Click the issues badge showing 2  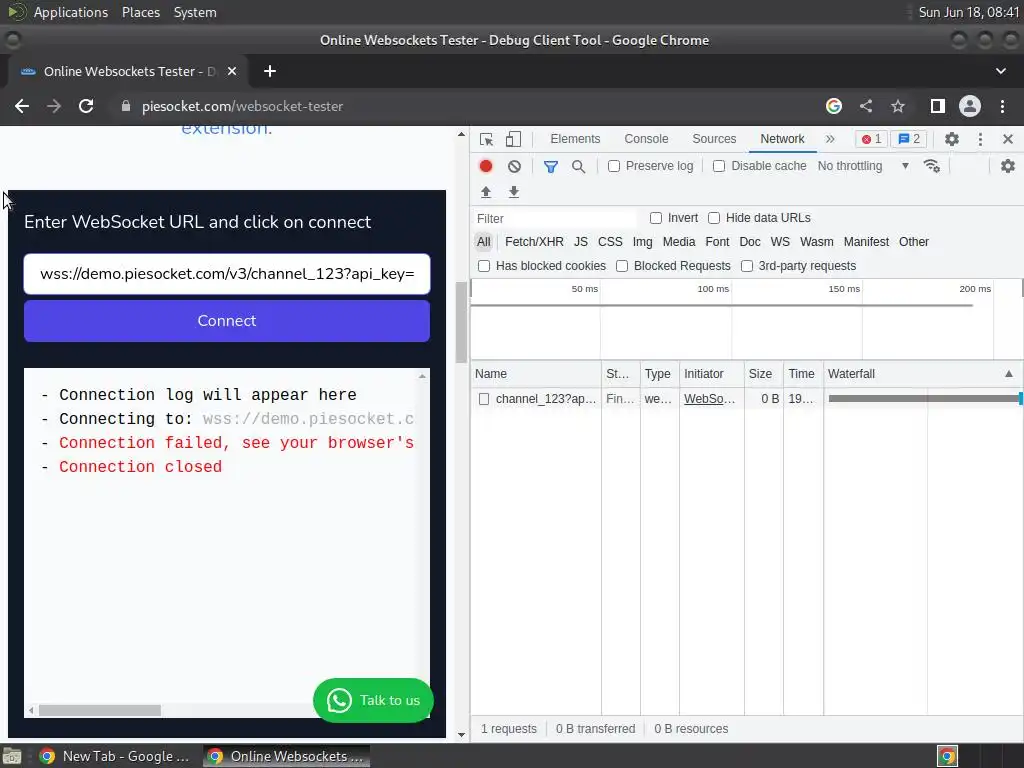point(908,139)
